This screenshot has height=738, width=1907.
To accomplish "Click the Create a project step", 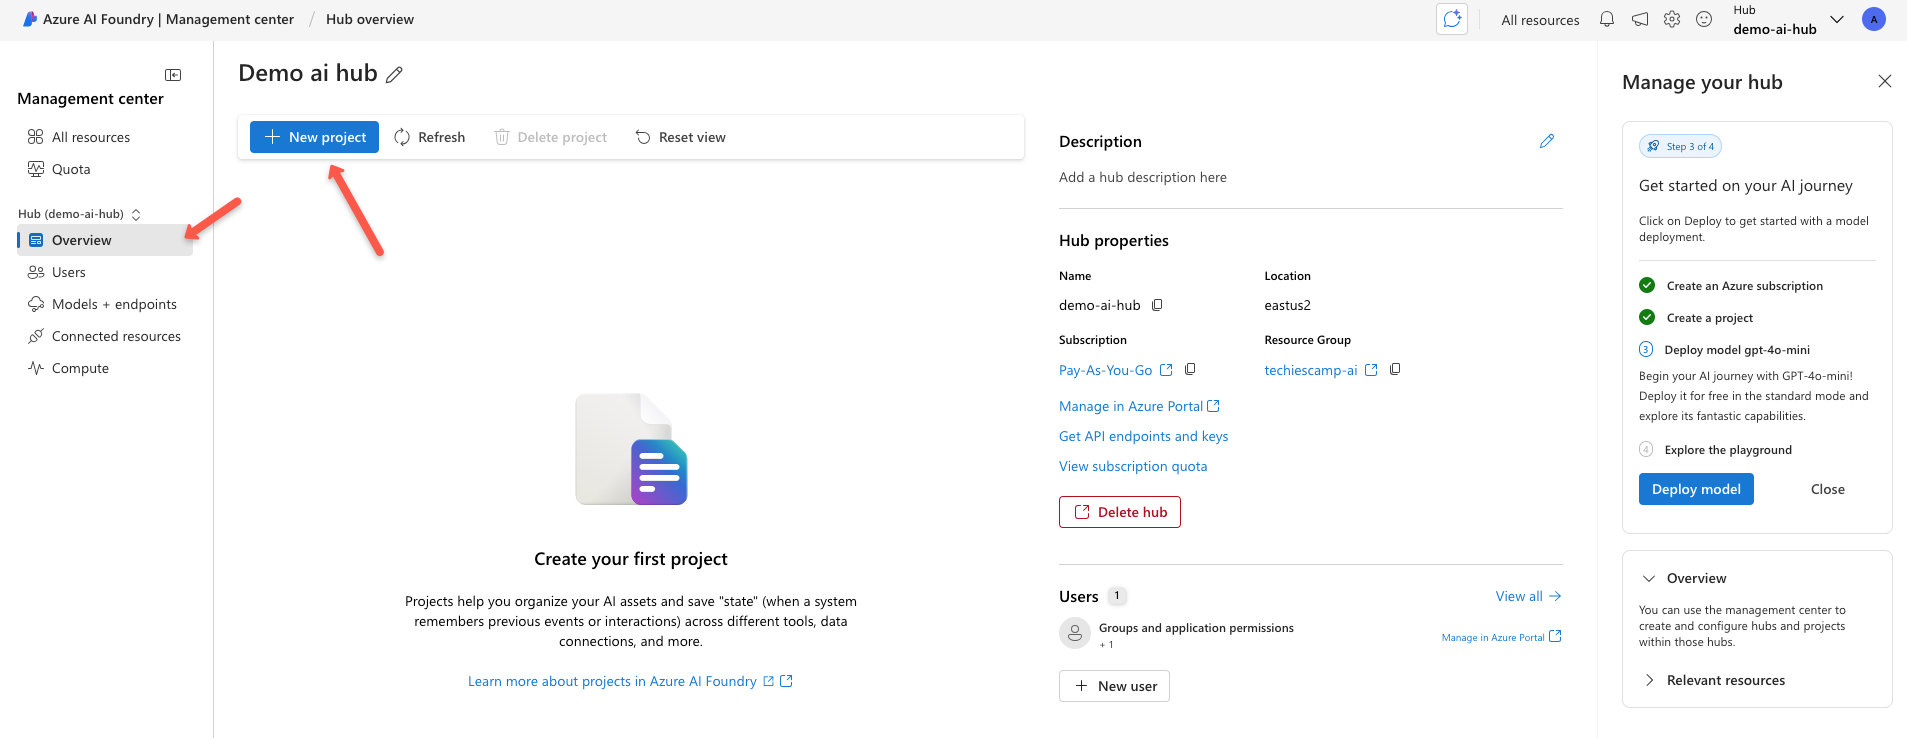I will point(1709,318).
